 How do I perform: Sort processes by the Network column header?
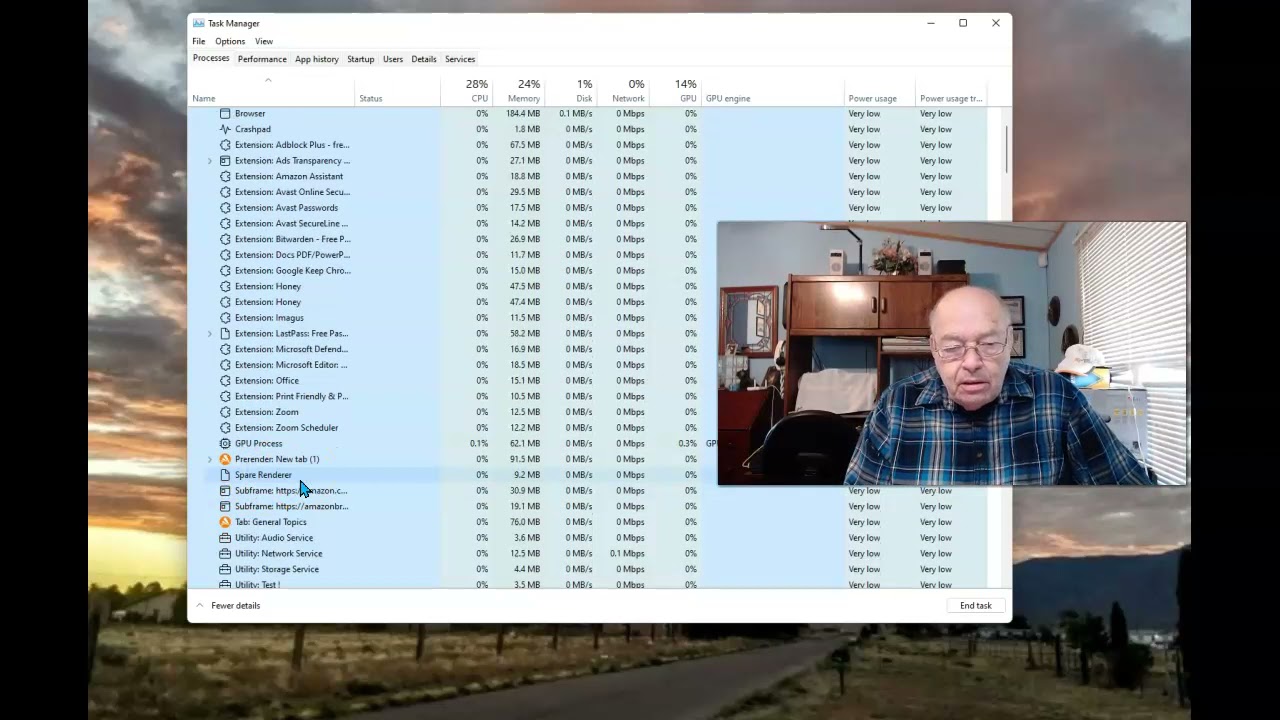[623, 91]
